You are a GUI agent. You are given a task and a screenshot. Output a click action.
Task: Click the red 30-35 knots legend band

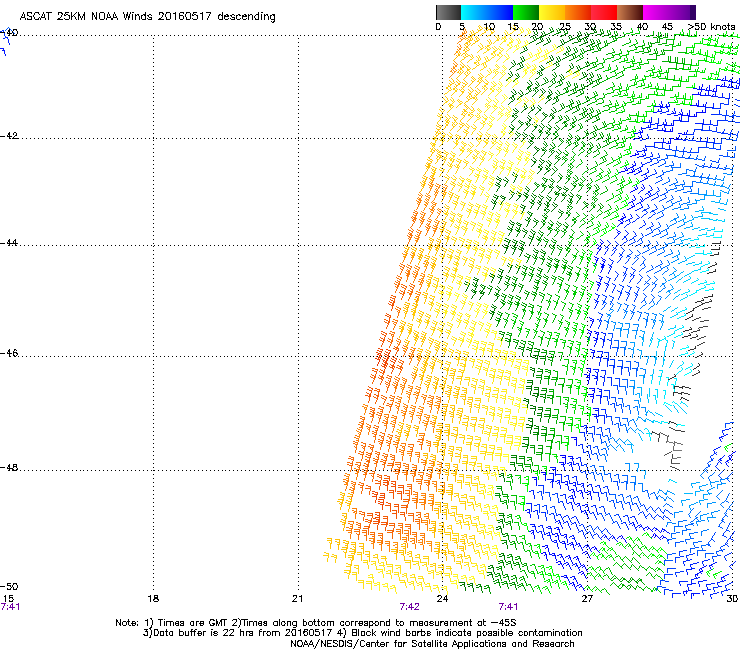pos(604,12)
